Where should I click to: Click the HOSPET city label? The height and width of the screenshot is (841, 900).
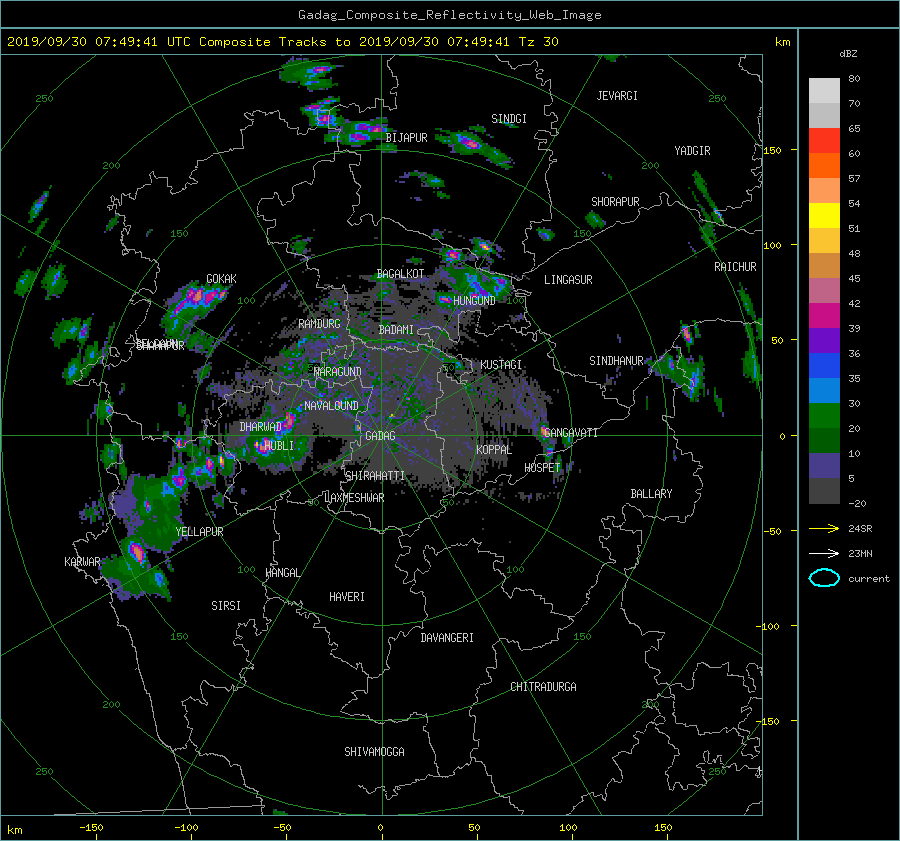coord(542,468)
